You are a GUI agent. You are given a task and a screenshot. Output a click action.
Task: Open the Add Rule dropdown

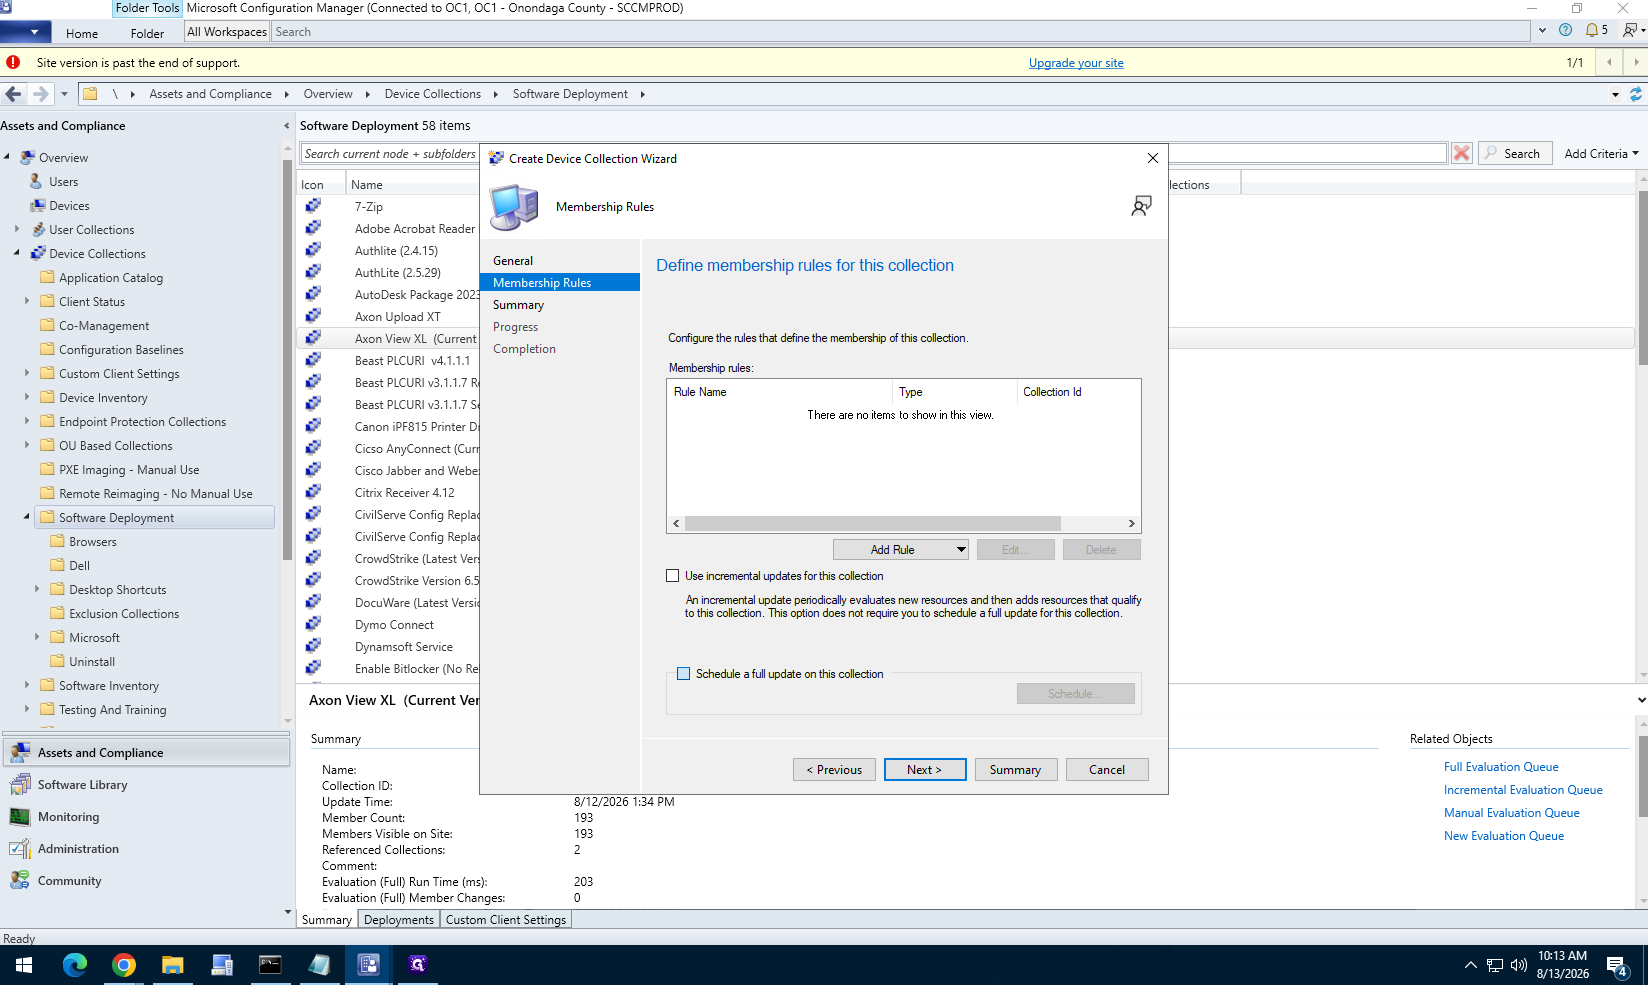coord(901,550)
